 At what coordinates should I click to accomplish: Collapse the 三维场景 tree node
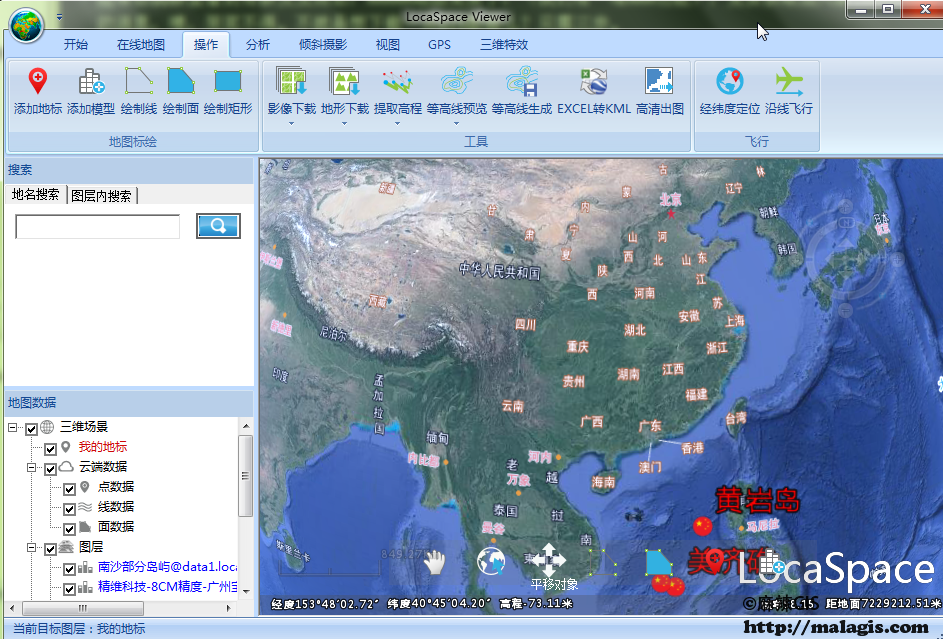point(13,427)
